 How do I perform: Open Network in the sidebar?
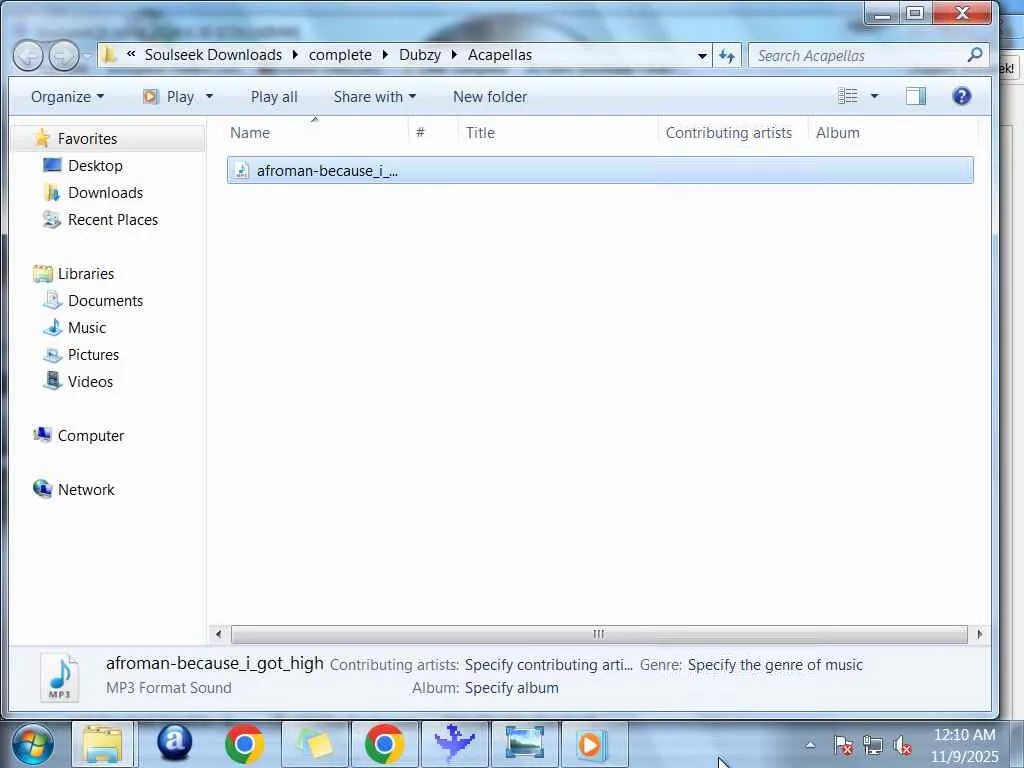pos(86,490)
